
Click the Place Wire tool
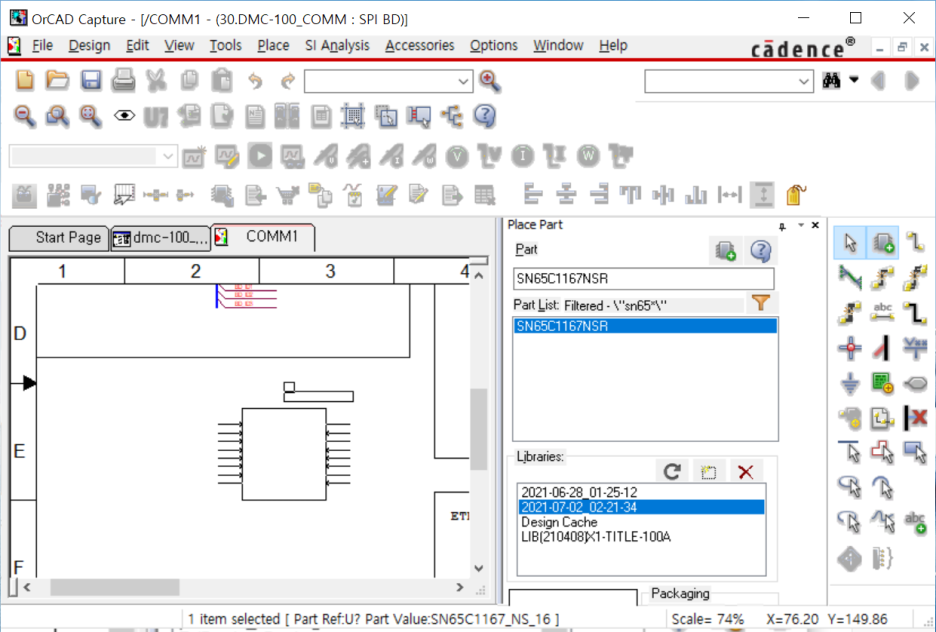(915, 242)
